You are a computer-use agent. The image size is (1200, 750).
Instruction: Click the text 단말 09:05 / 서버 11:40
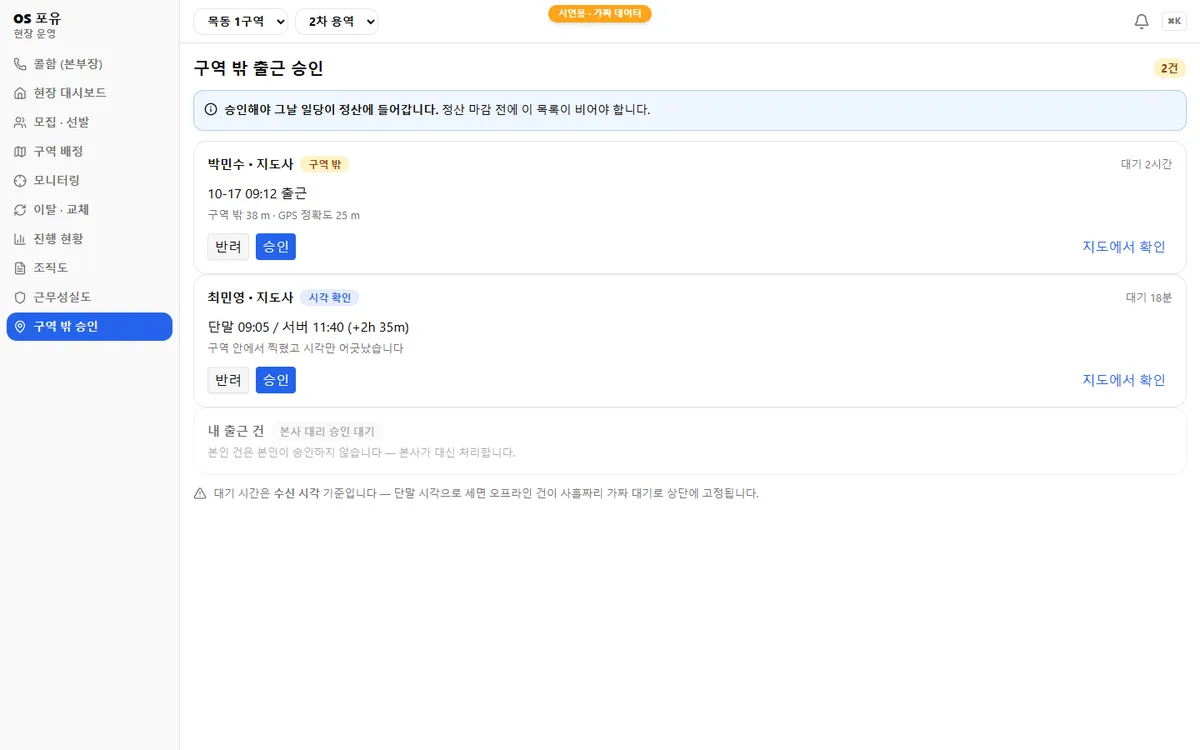click(276, 327)
